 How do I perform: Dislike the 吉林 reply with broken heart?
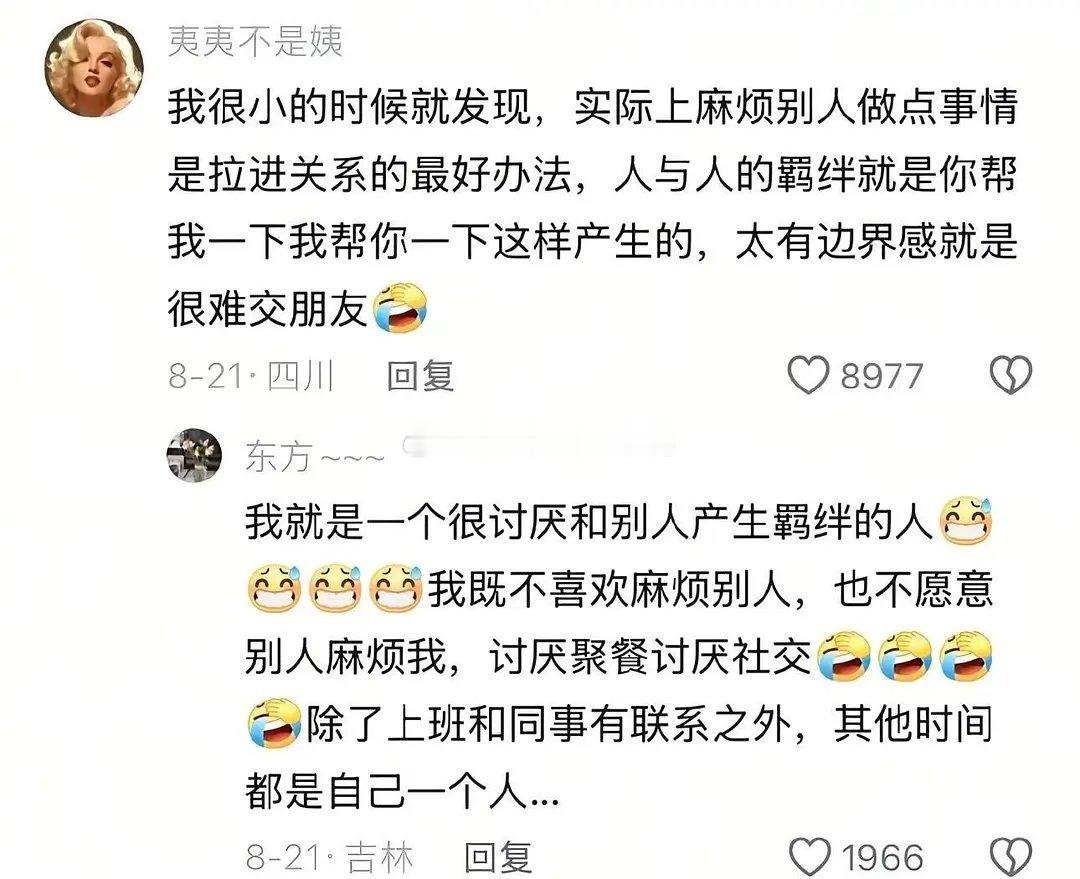1010,858
